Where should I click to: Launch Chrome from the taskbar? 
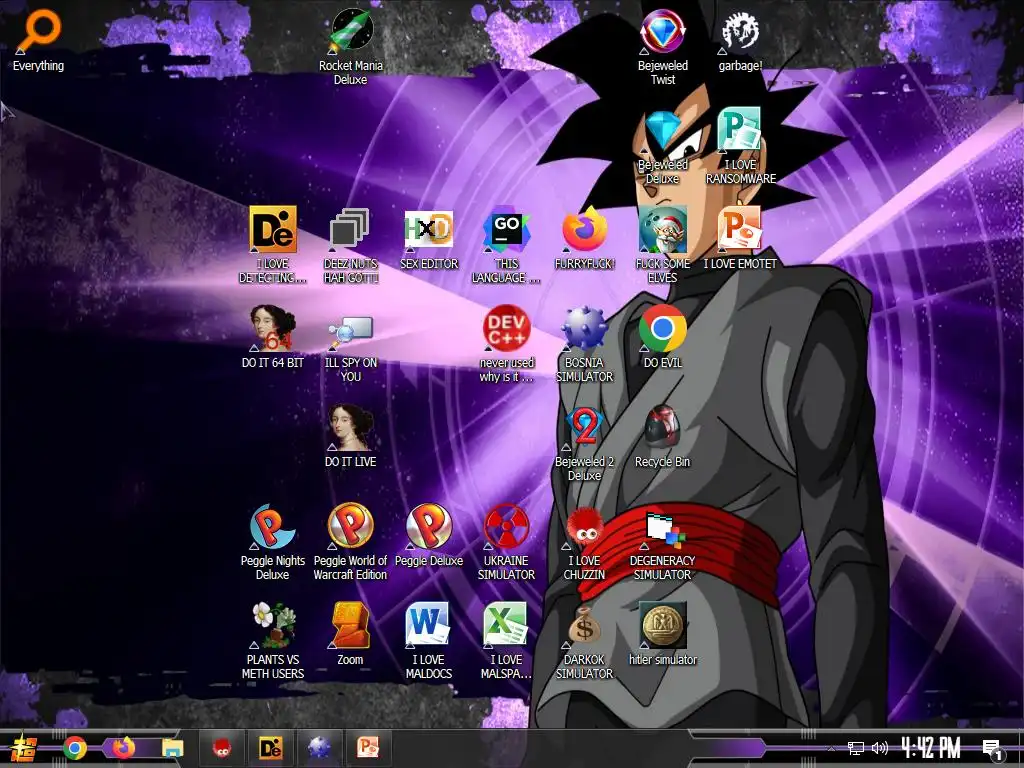coord(75,748)
